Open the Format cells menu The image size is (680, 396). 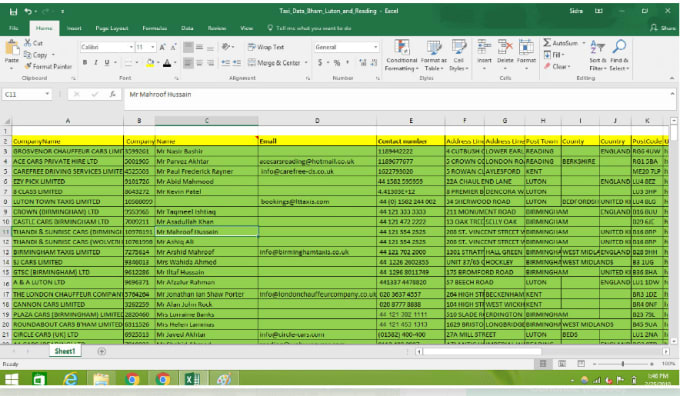526,55
